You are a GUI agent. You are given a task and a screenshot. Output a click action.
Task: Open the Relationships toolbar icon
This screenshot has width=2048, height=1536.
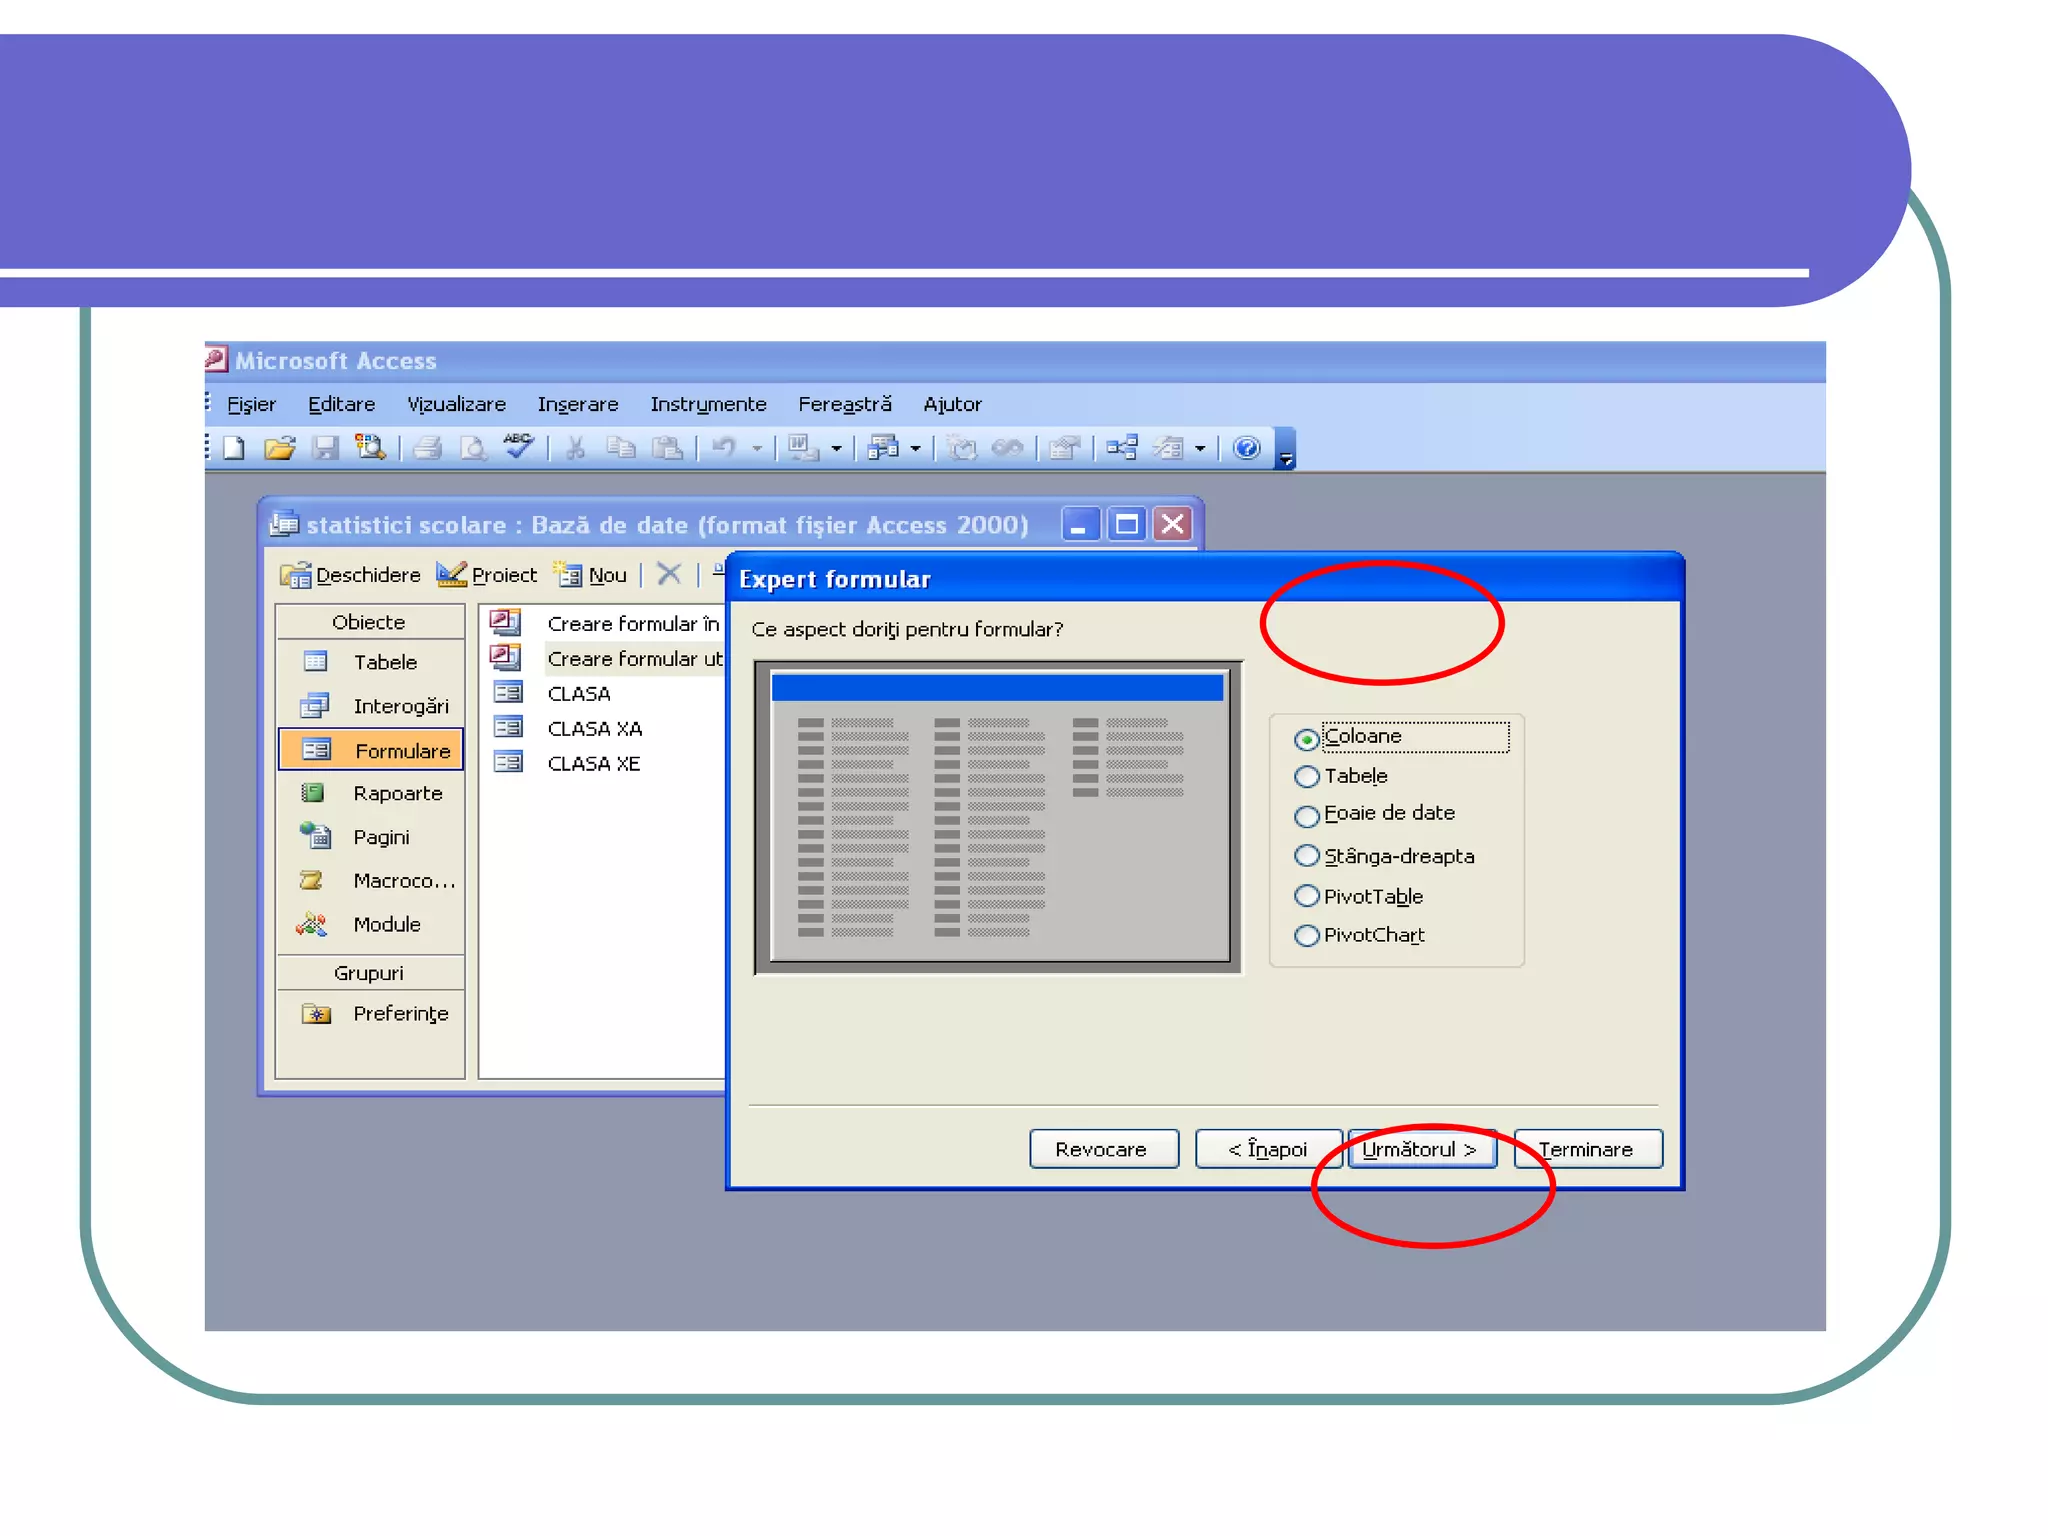(x=1122, y=448)
